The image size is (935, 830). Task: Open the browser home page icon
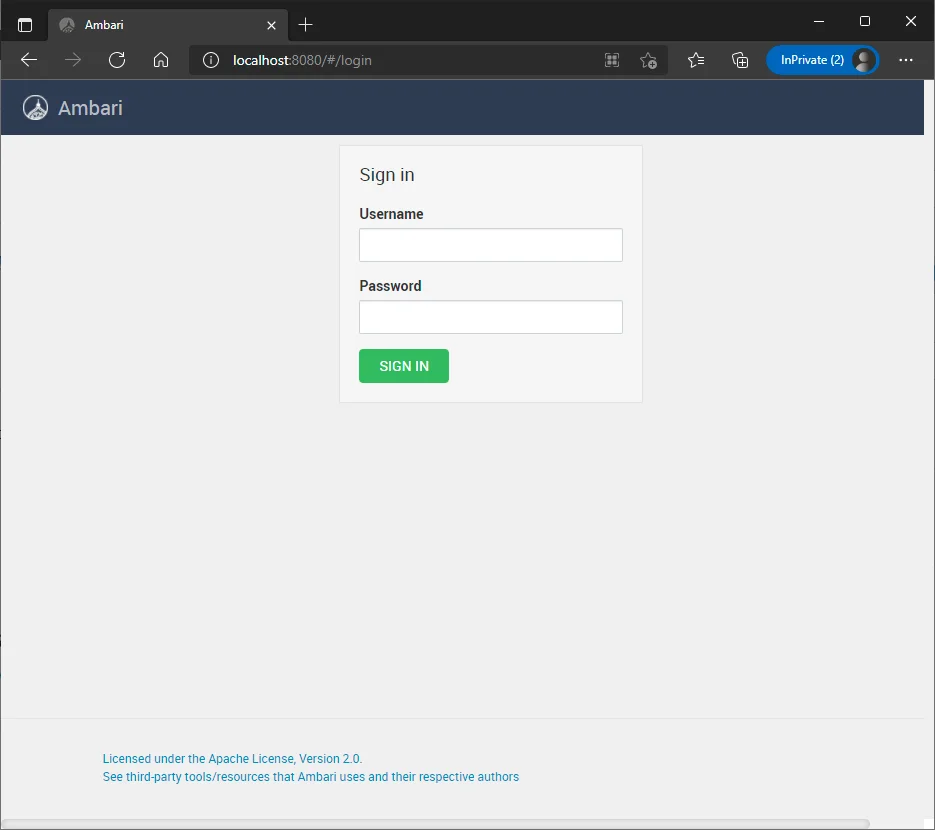point(161,60)
